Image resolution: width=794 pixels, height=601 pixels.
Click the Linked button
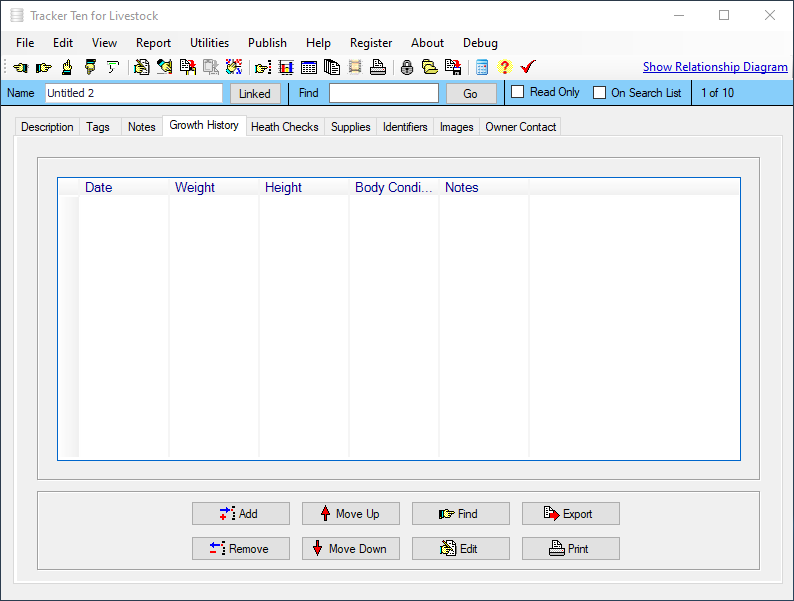click(255, 94)
